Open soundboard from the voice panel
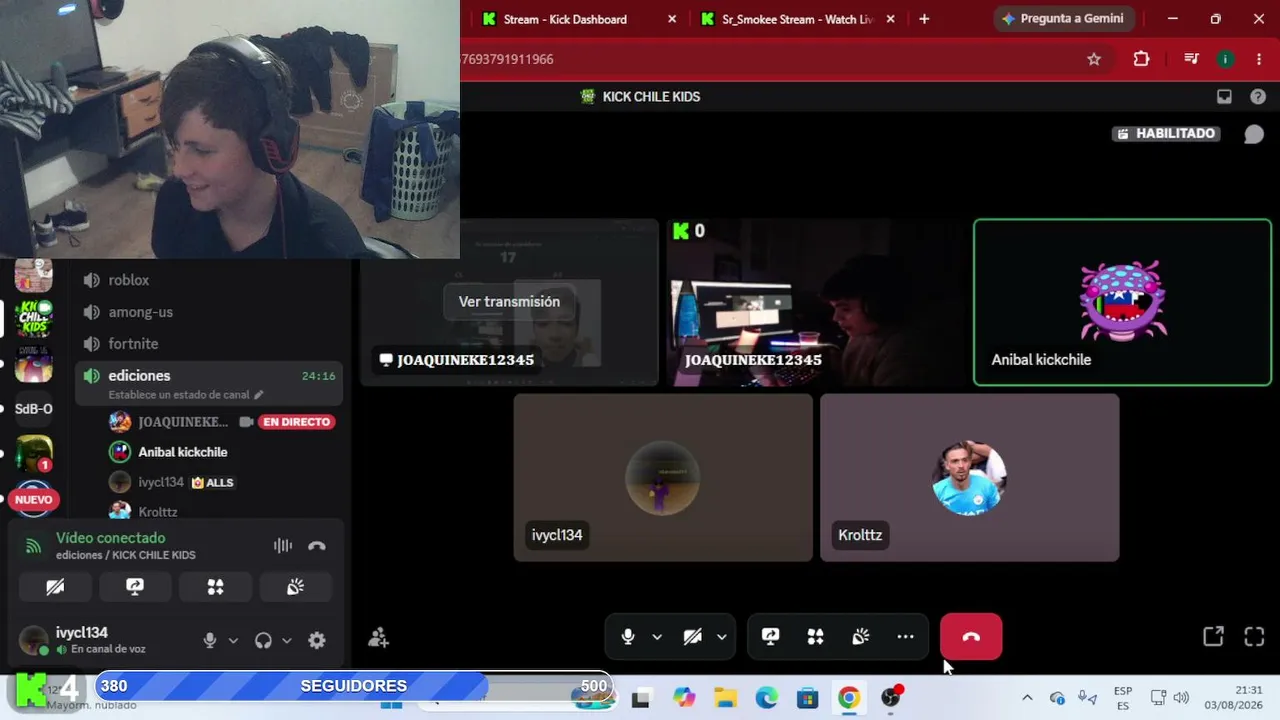The height and width of the screenshot is (720, 1280). pyautogui.click(x=295, y=587)
